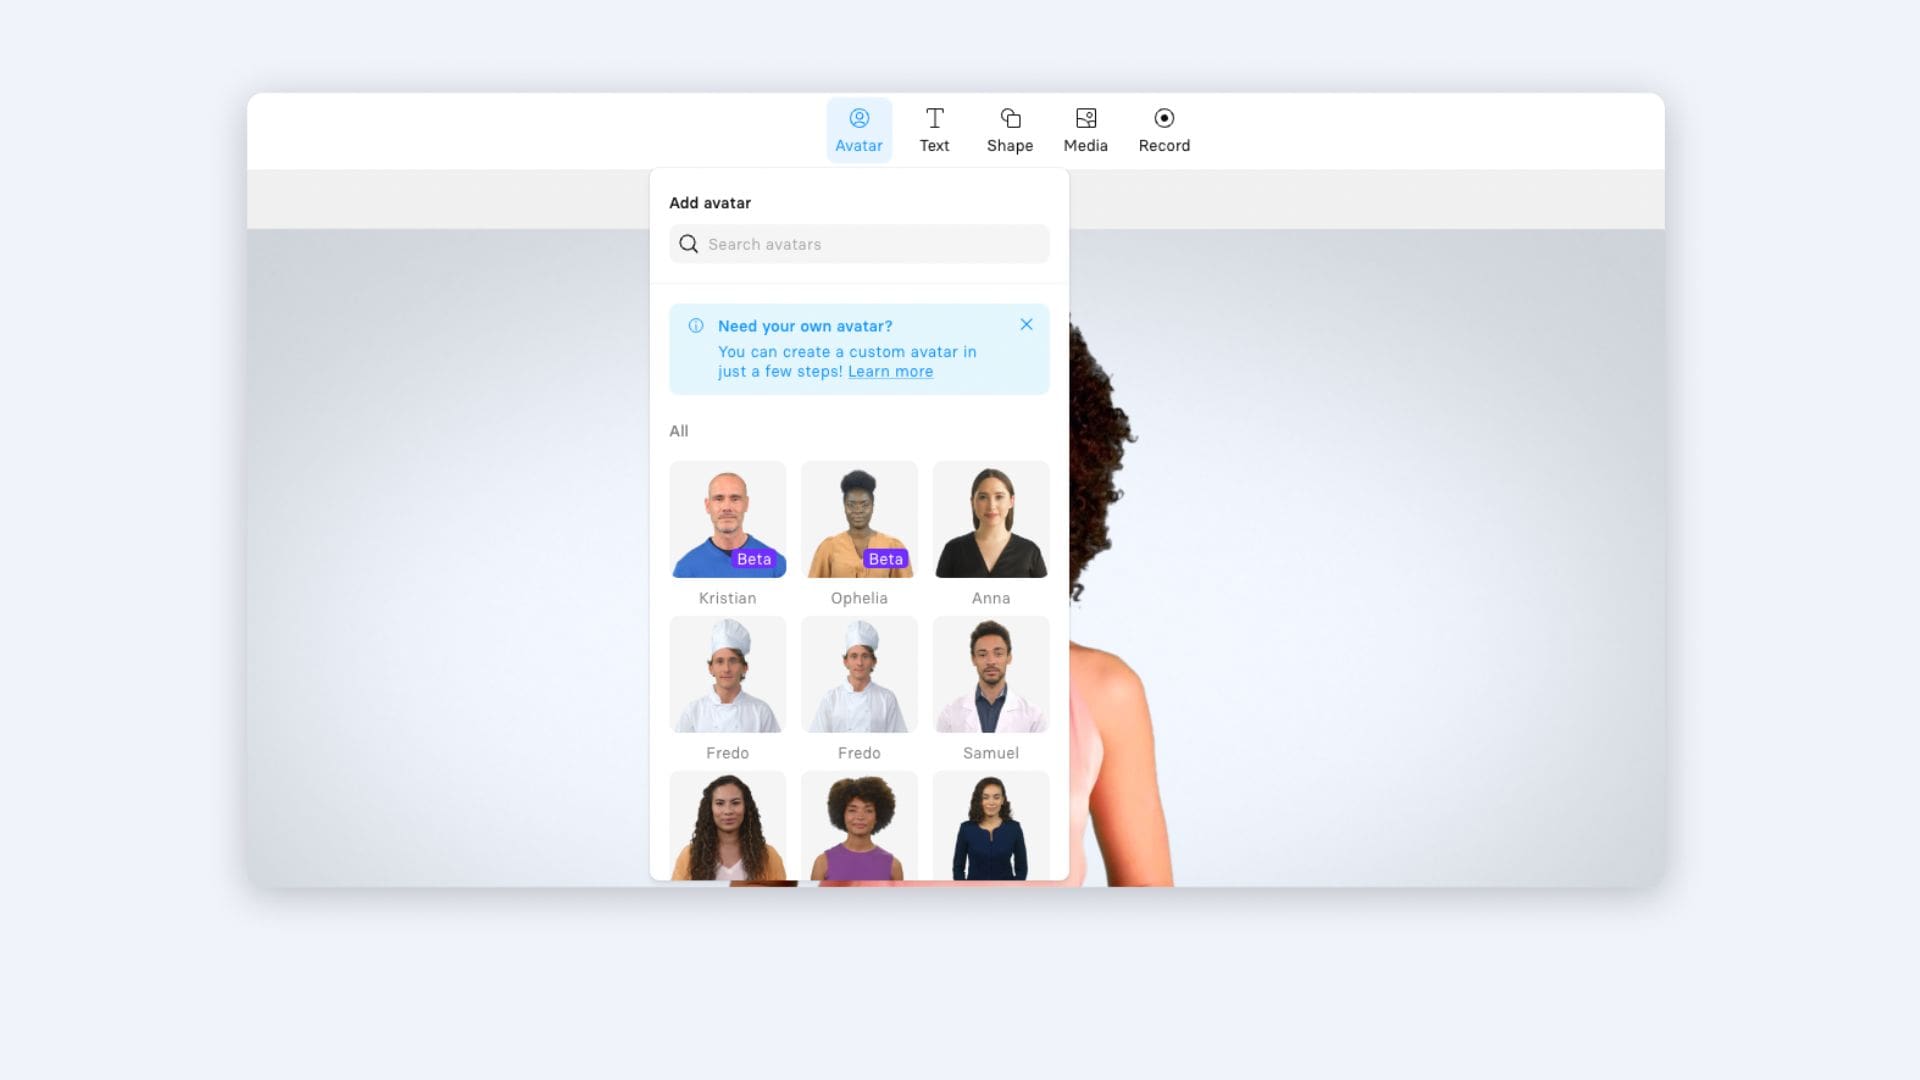Expand the All avatars section
Viewport: 1920px width, 1080px height.
pos(679,430)
